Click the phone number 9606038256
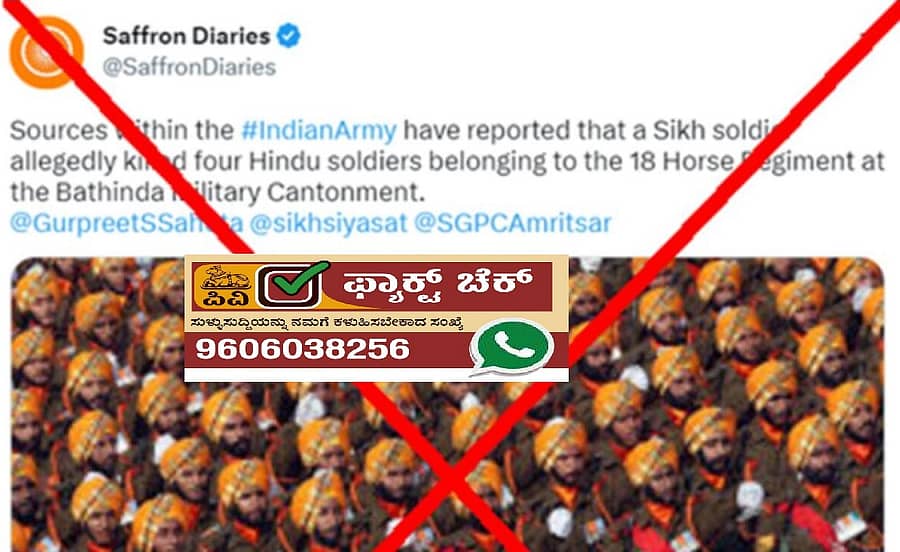This screenshot has height=552, width=900. click(x=302, y=349)
